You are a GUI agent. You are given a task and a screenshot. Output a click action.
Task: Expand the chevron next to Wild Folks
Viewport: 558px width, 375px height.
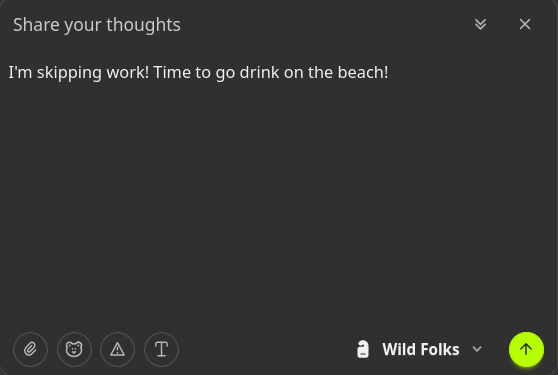(477, 349)
